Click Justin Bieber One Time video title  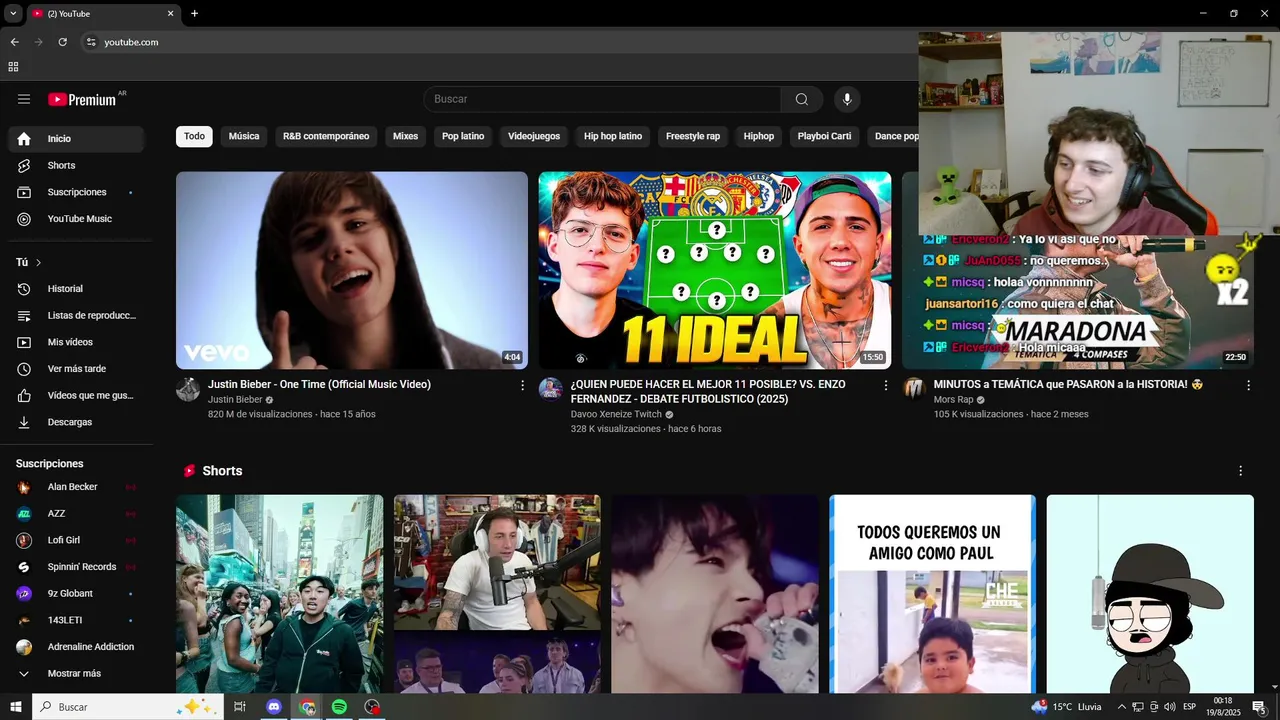point(319,385)
